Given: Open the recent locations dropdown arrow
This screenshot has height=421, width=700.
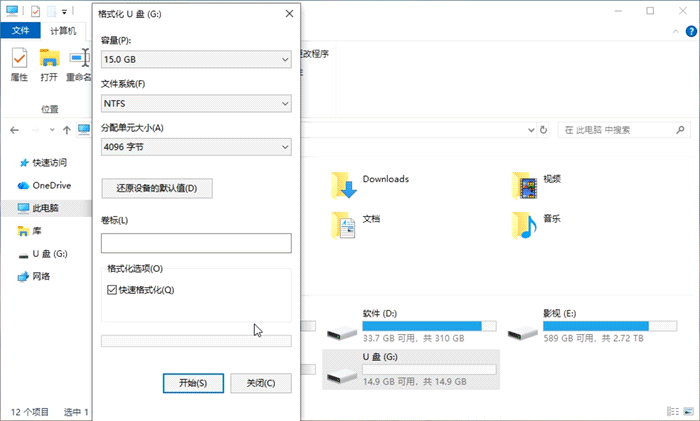Looking at the screenshot, I should (x=52, y=130).
